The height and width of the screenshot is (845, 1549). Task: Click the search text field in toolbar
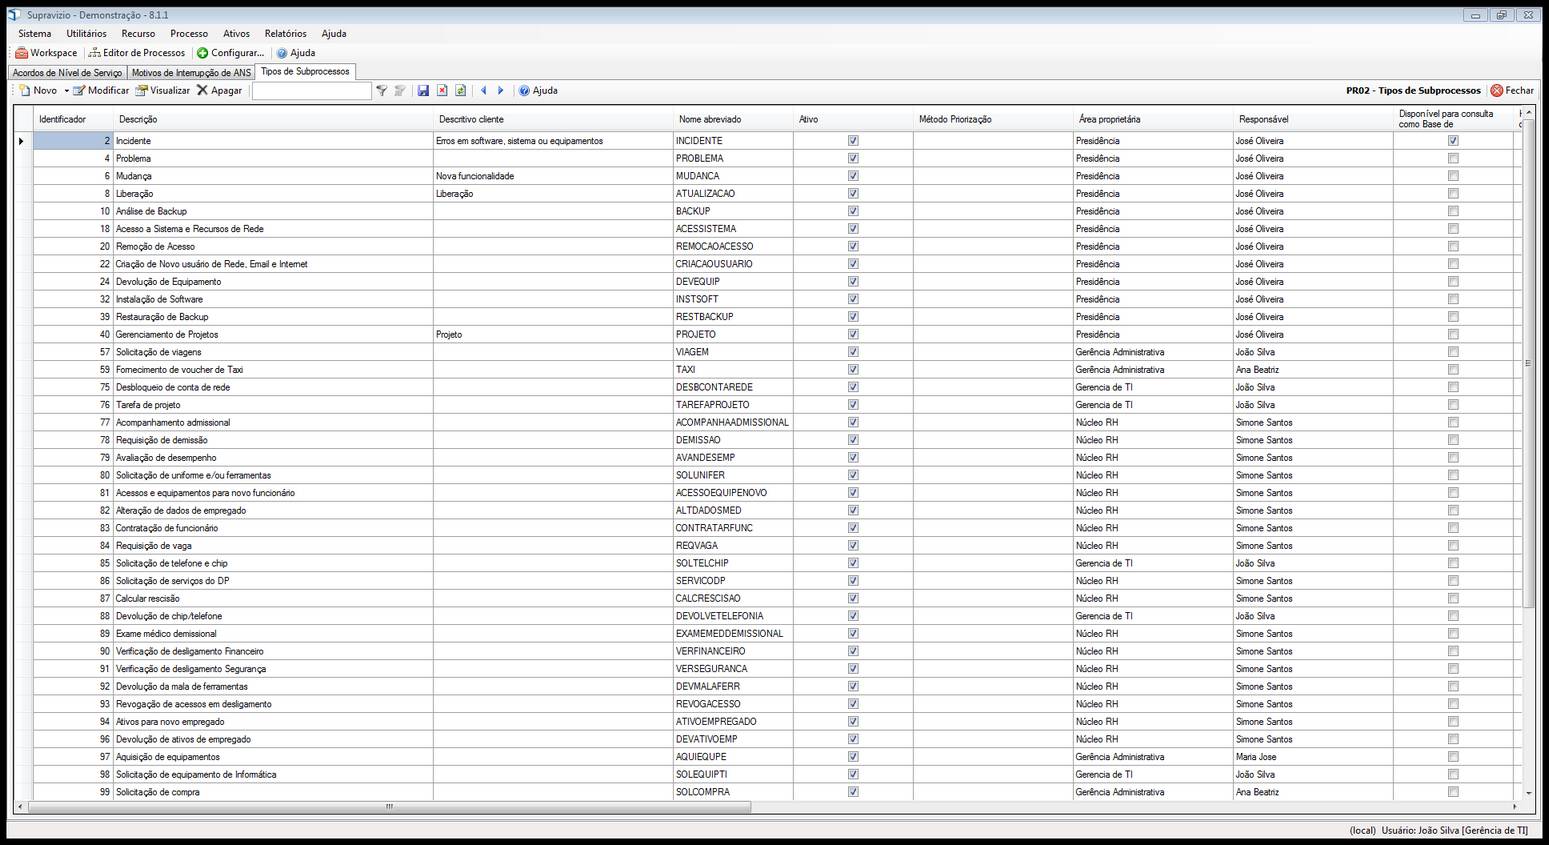pos(311,91)
